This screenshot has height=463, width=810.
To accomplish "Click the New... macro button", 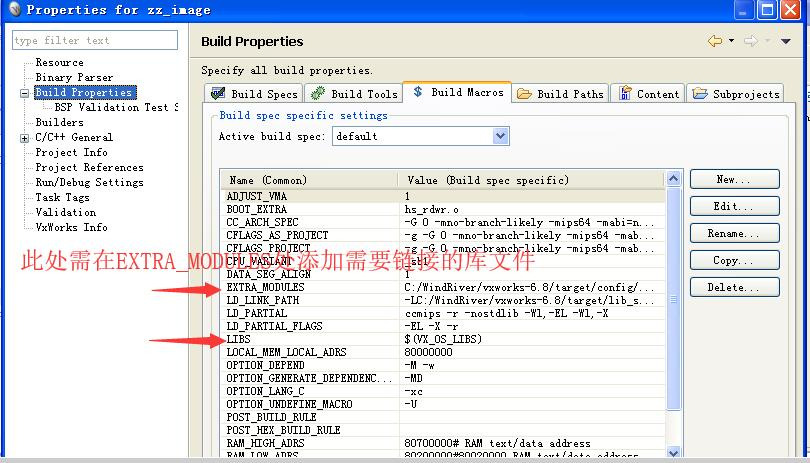I will click(x=734, y=180).
